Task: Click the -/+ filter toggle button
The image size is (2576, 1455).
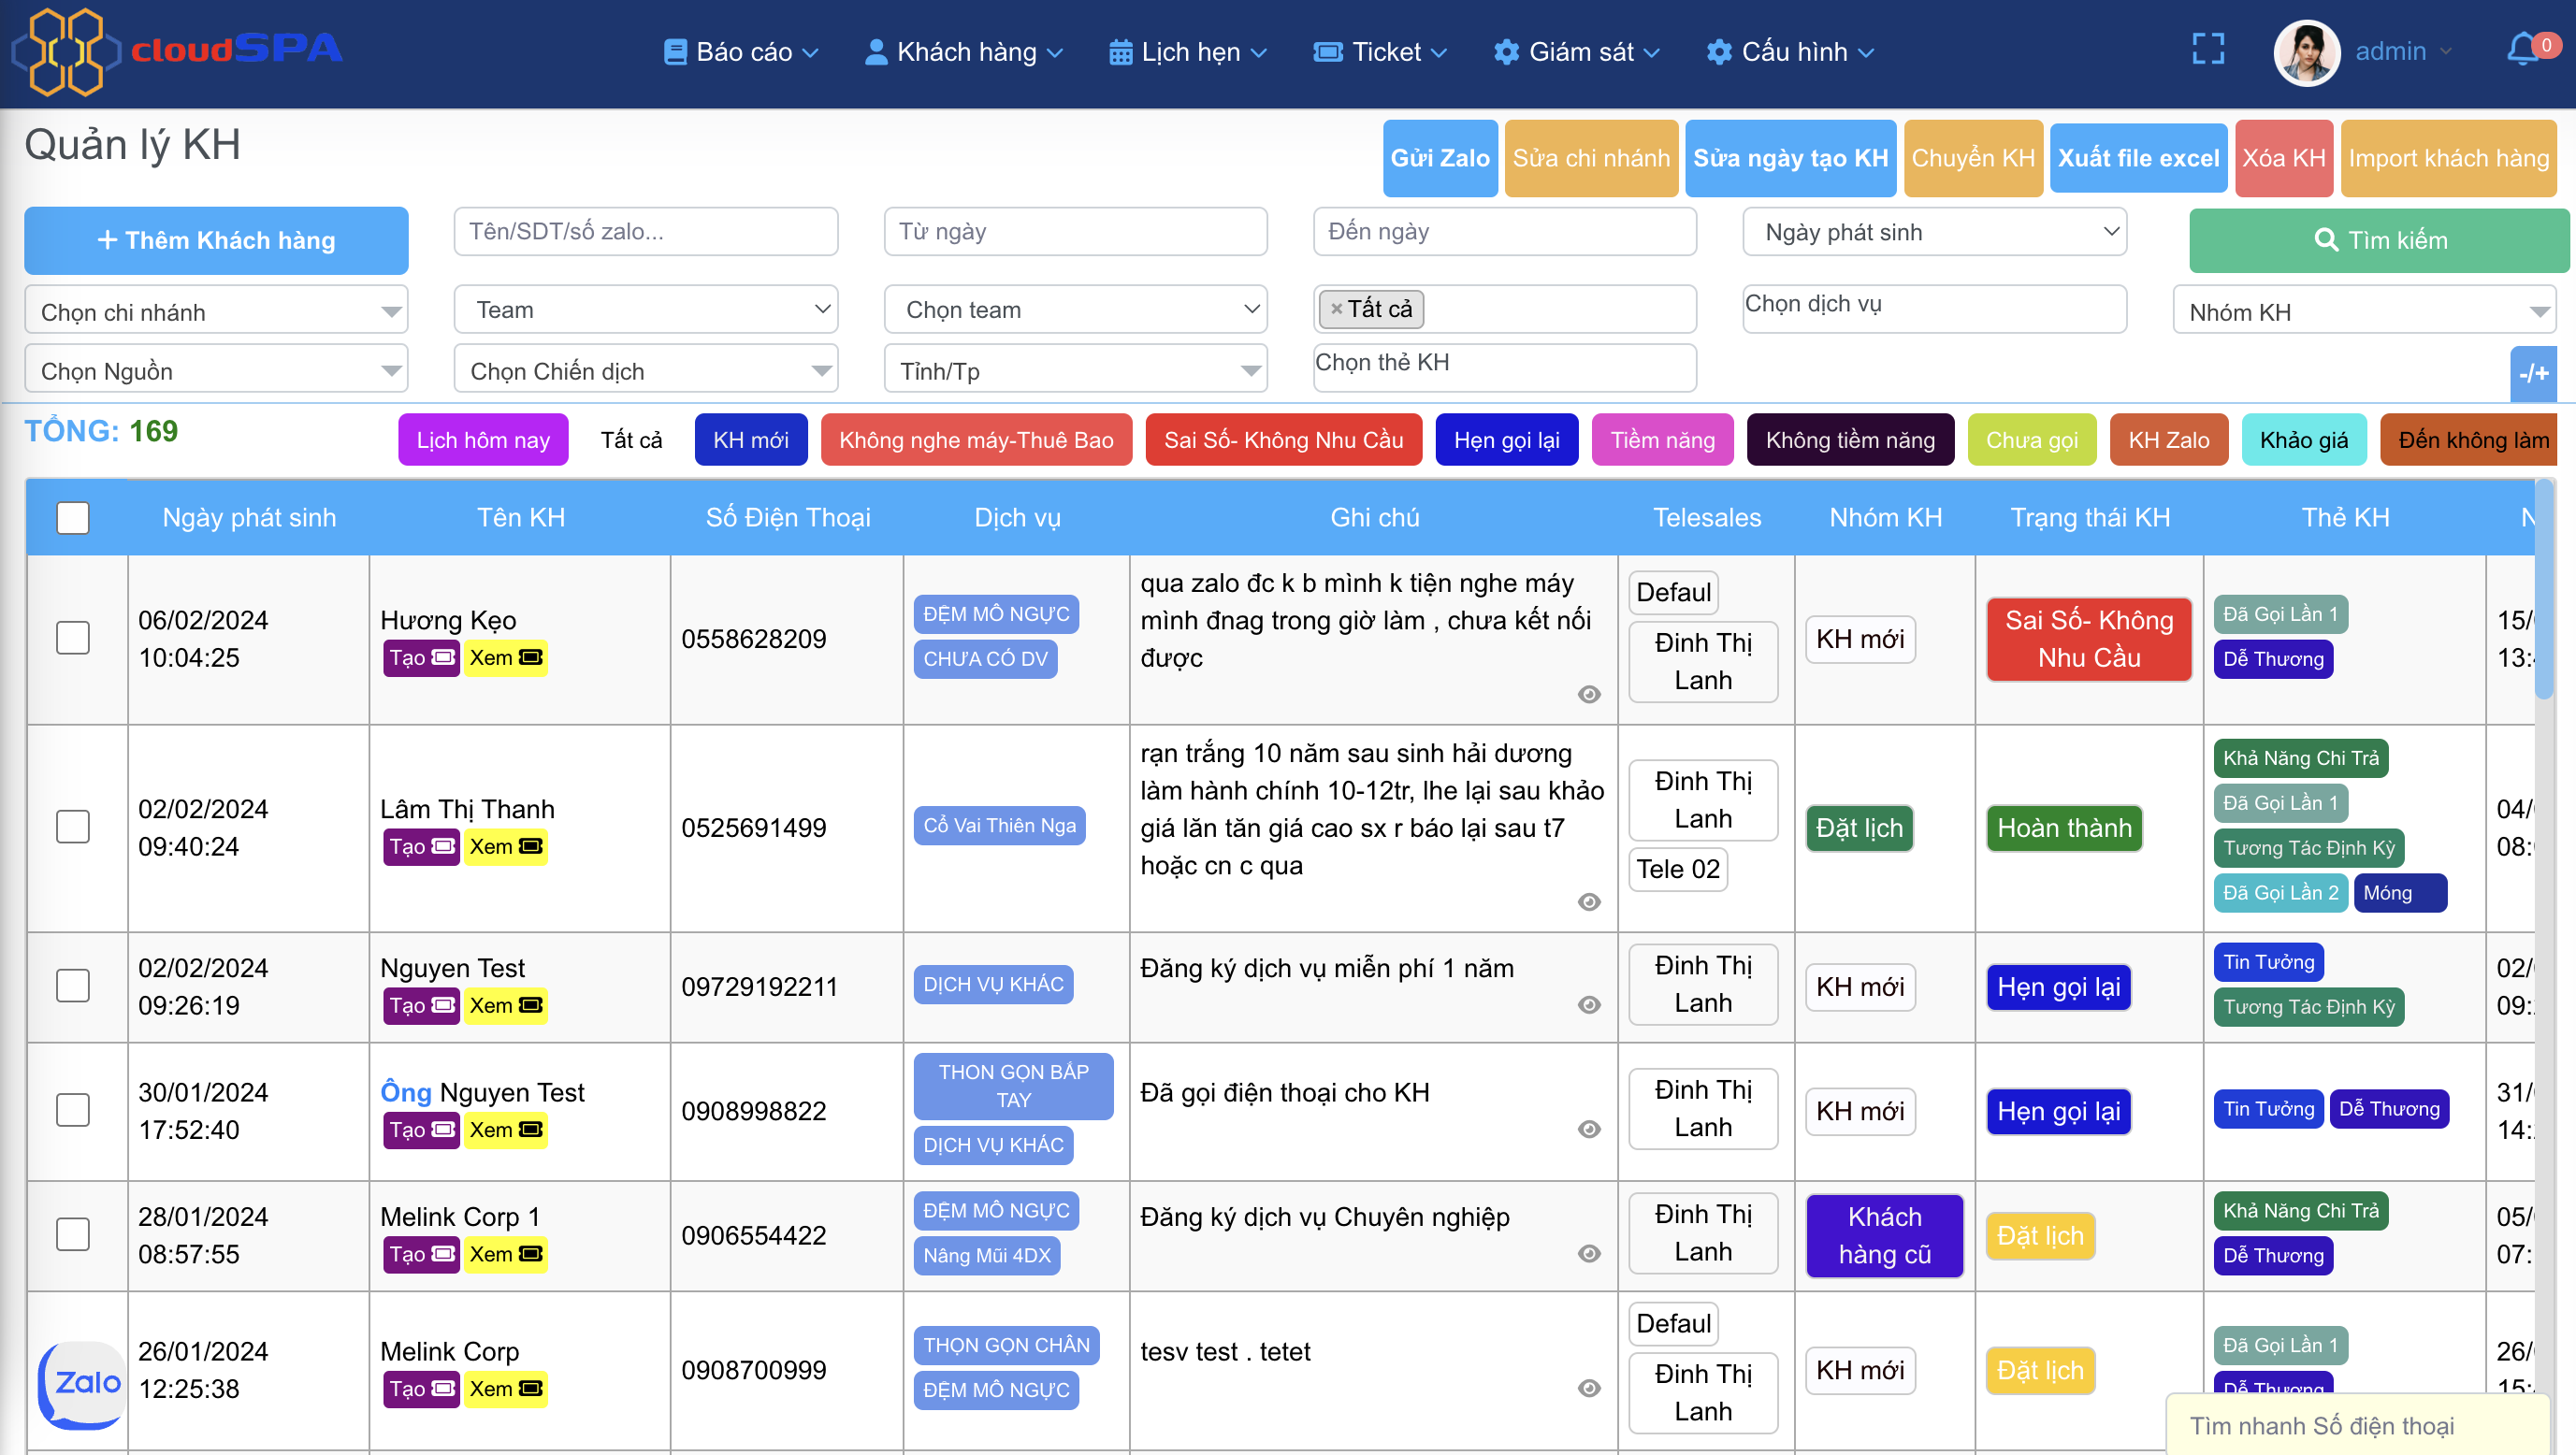Action: (x=2533, y=374)
